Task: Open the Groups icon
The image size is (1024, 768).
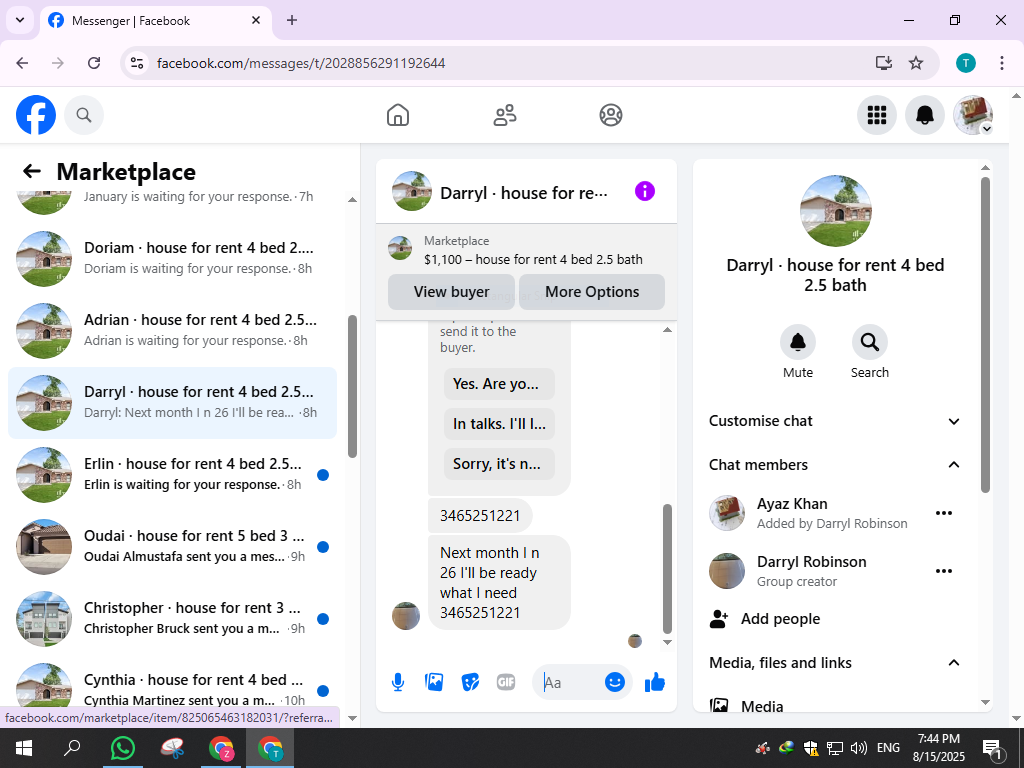Action: [611, 115]
